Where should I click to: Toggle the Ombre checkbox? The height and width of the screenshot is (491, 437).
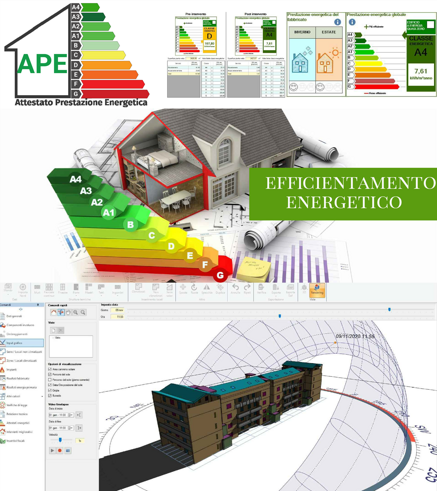(50, 390)
